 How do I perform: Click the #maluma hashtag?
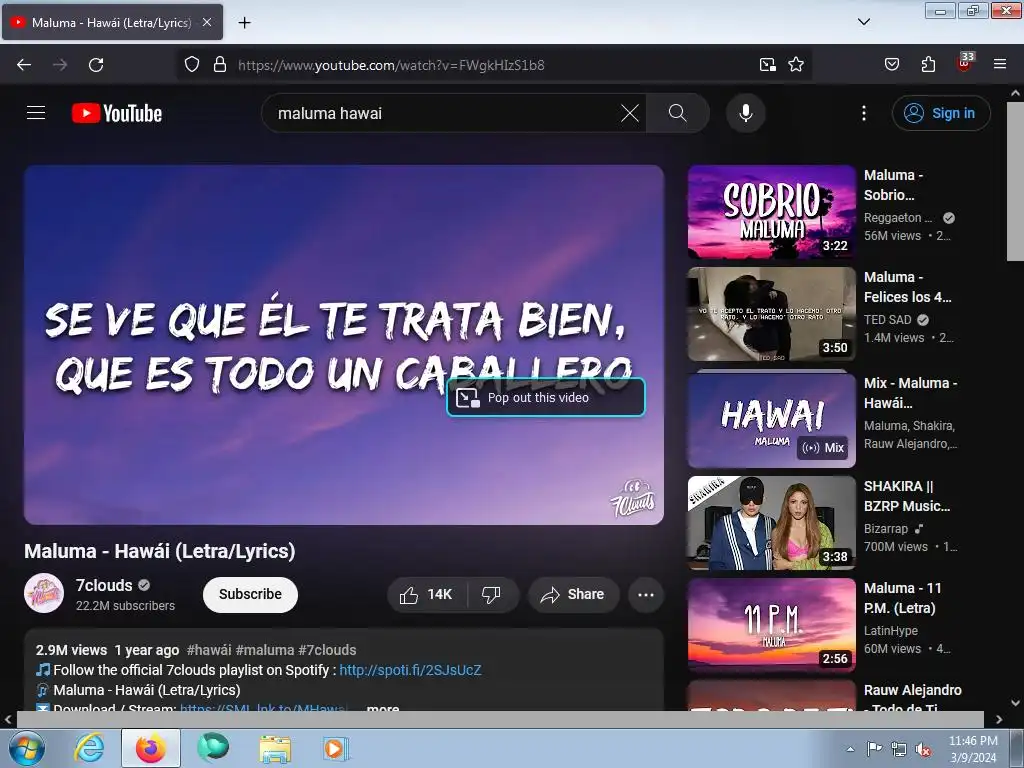(x=264, y=650)
